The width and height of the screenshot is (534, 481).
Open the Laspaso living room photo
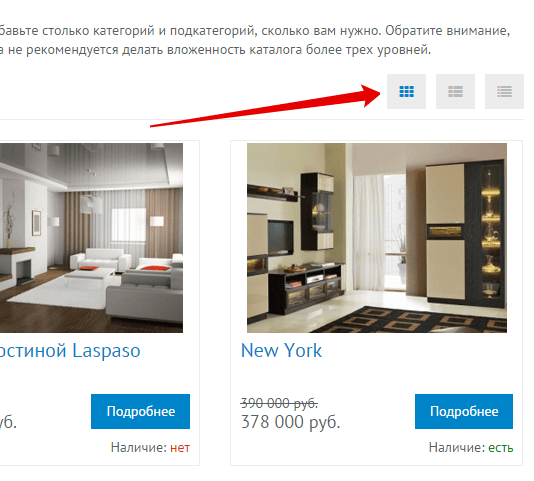(91, 238)
